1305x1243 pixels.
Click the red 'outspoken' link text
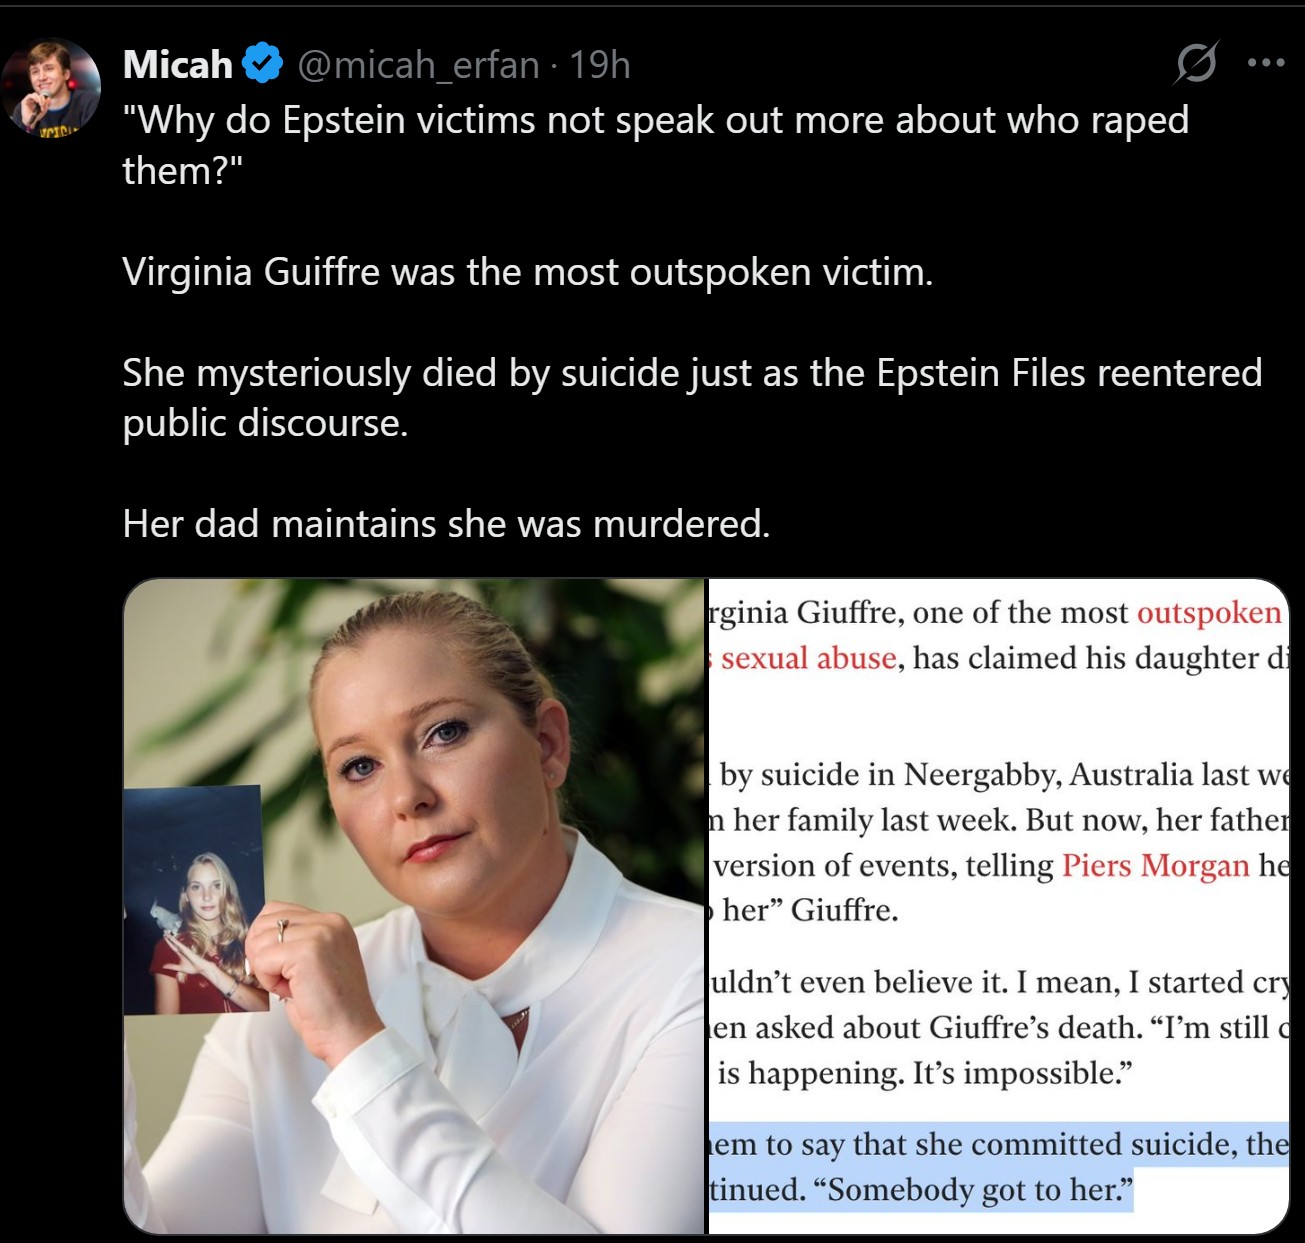pyautogui.click(x=1208, y=612)
